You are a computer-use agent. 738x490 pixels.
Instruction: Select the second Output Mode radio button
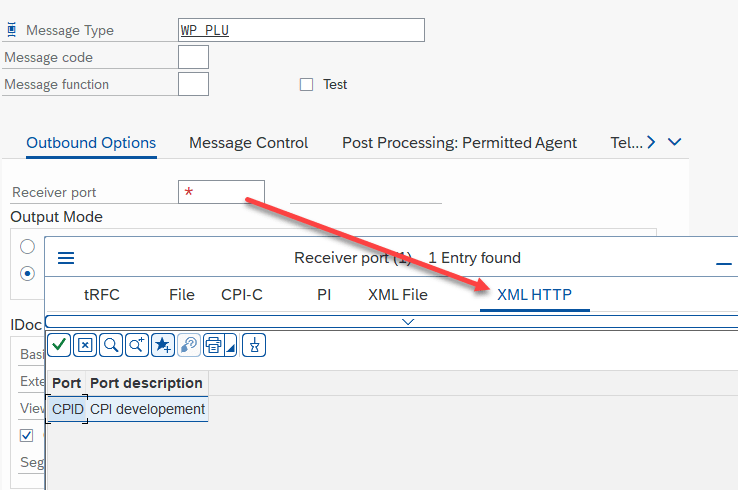pyautogui.click(x=28, y=273)
